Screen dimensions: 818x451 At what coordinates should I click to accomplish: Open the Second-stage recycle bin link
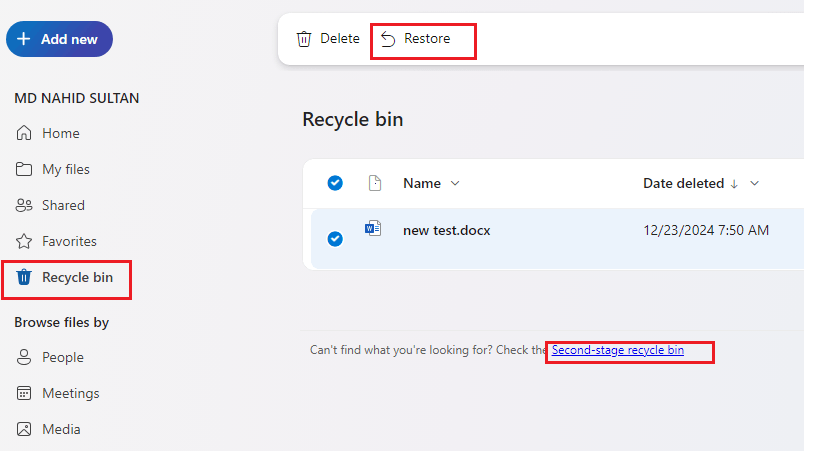point(618,350)
